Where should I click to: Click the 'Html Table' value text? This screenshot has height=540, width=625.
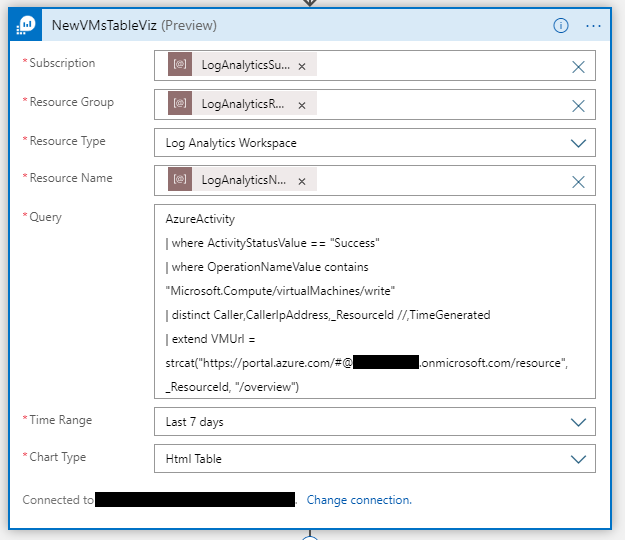coord(193,459)
